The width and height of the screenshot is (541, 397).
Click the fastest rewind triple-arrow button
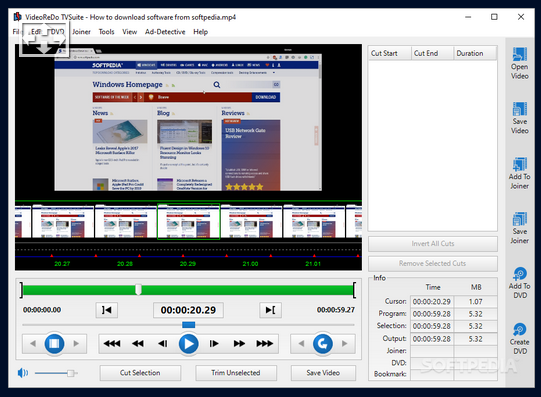pos(112,344)
